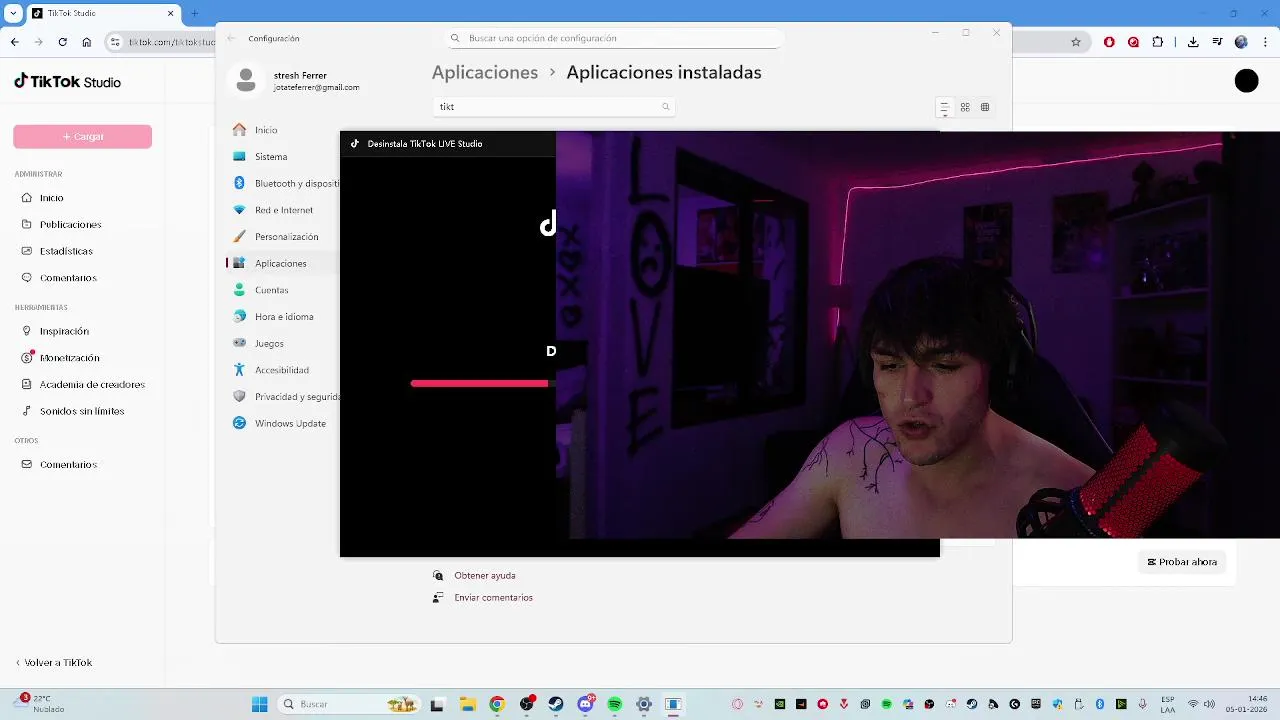Open Steam from taskbar
This screenshot has width=1280, height=720.
pos(556,704)
